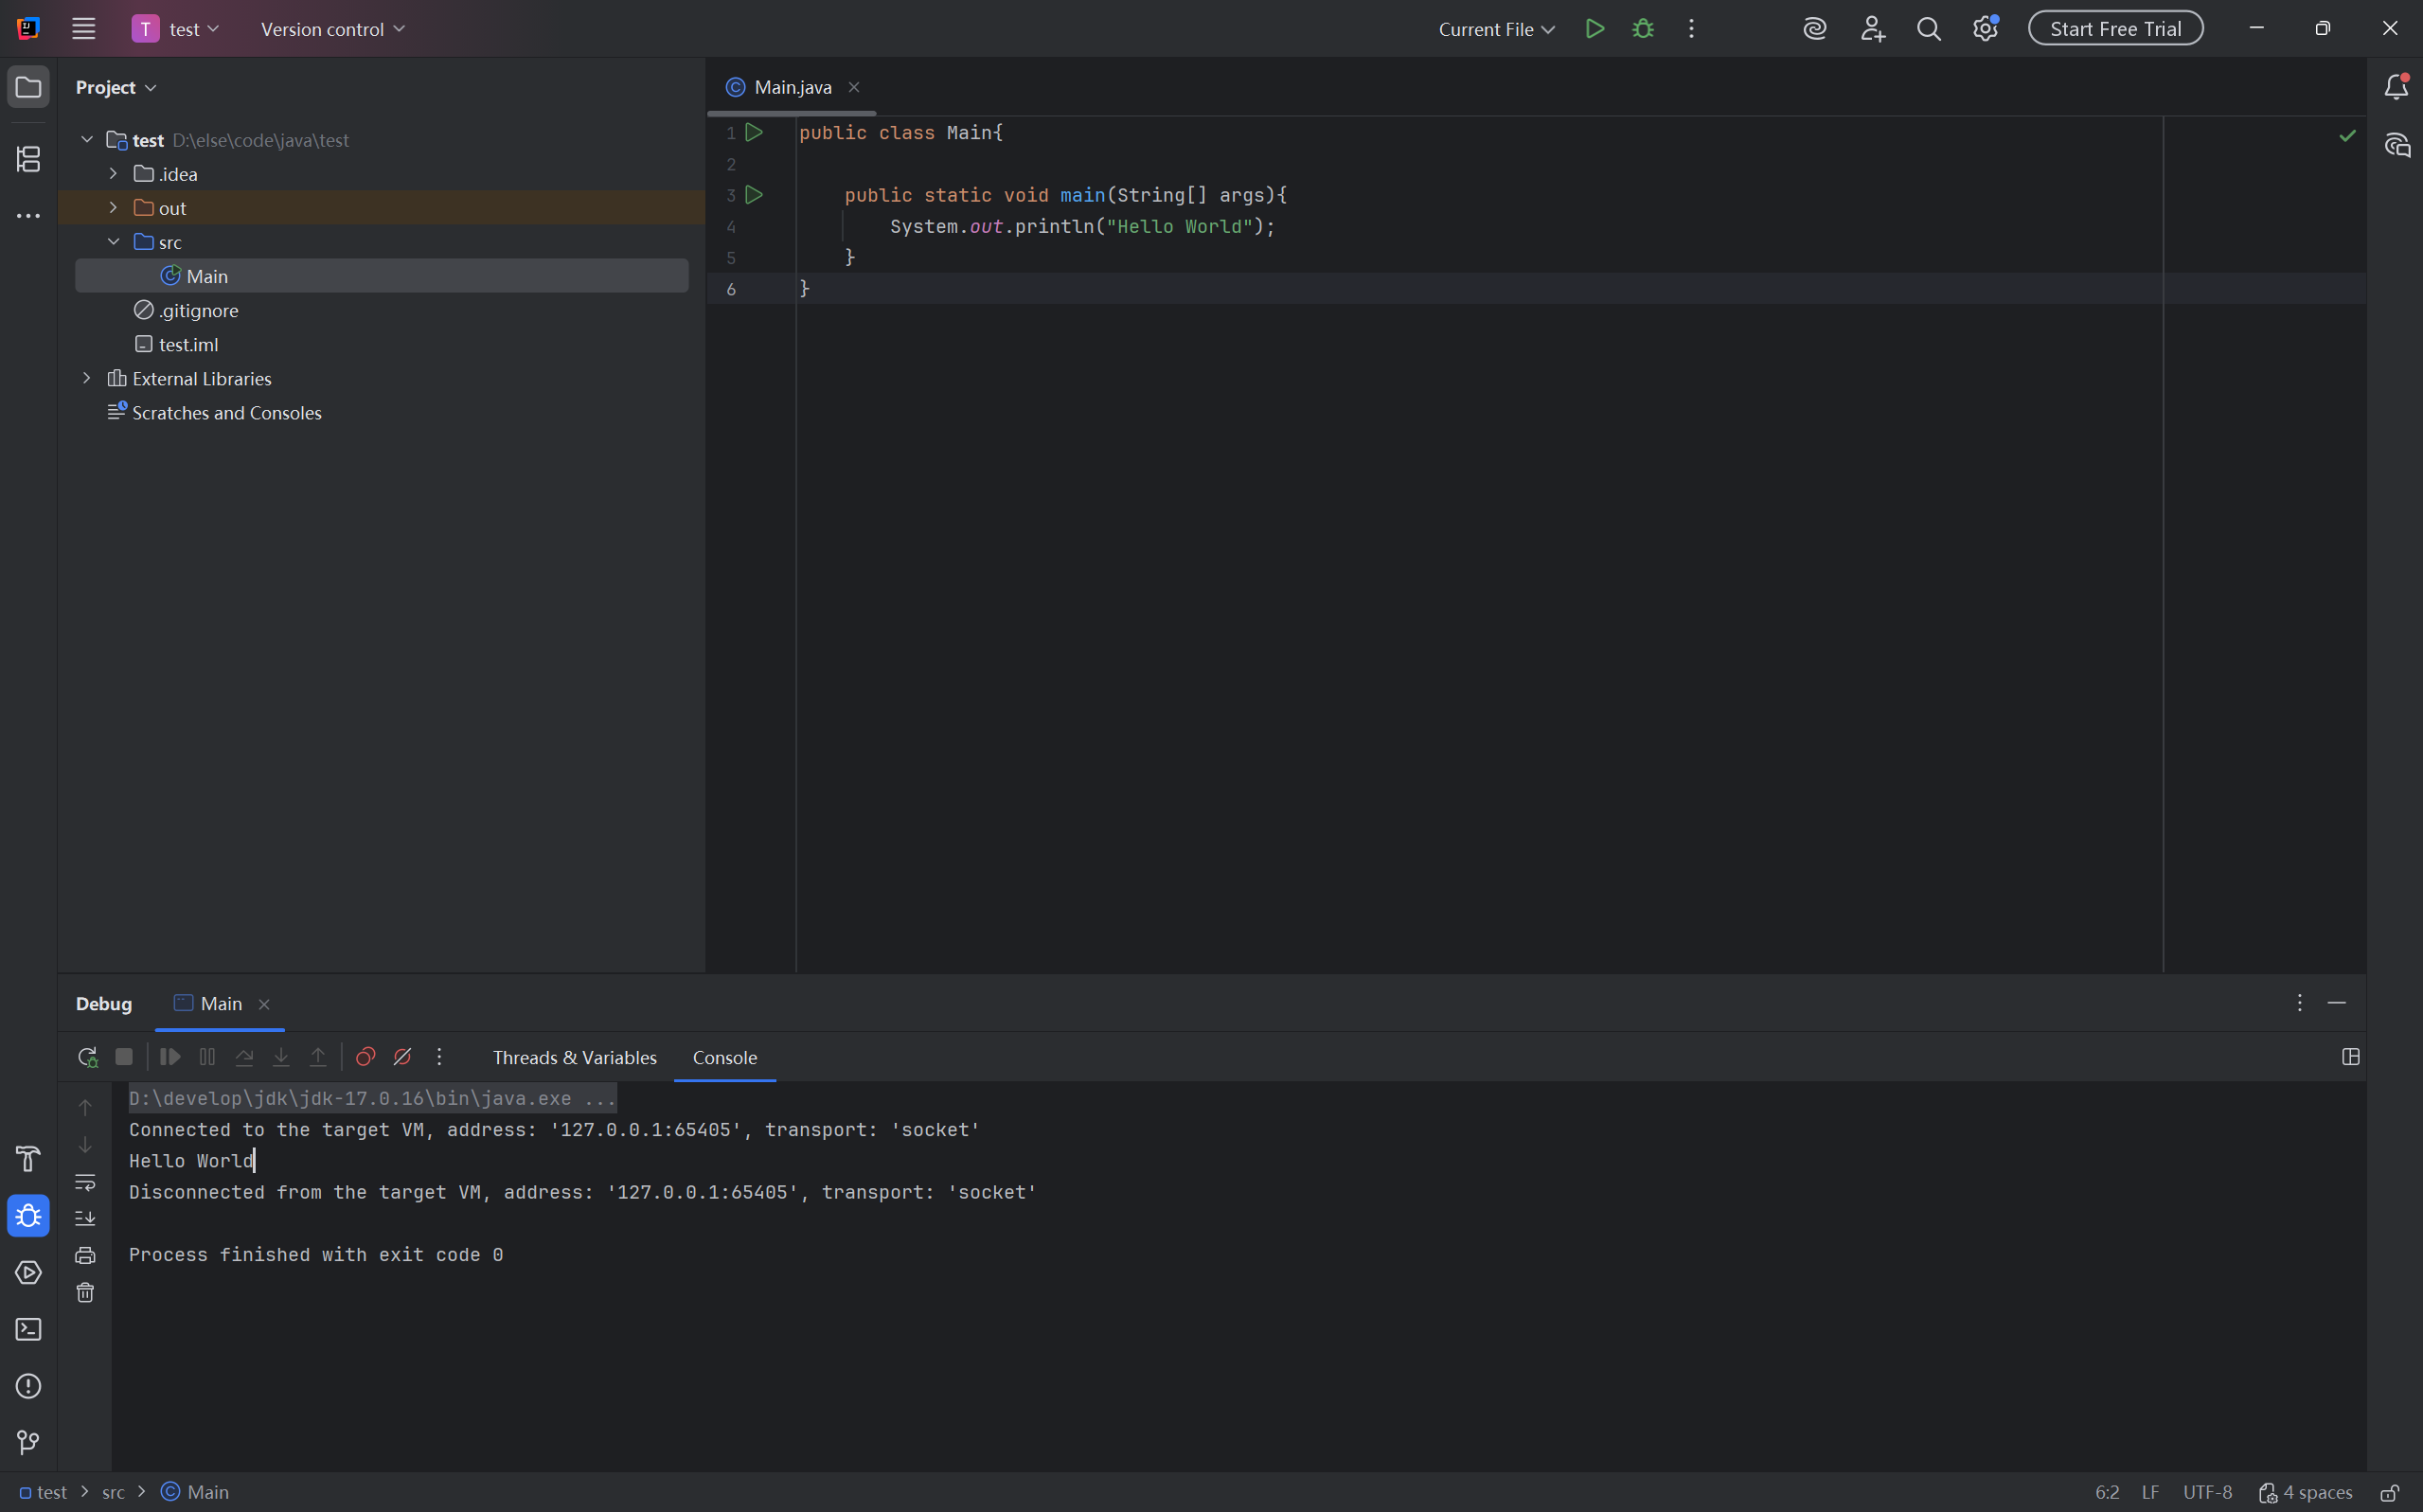Screen dimensions: 2423x1512
Task: Toggle Project tool window folder icon
Action: click(x=28, y=87)
